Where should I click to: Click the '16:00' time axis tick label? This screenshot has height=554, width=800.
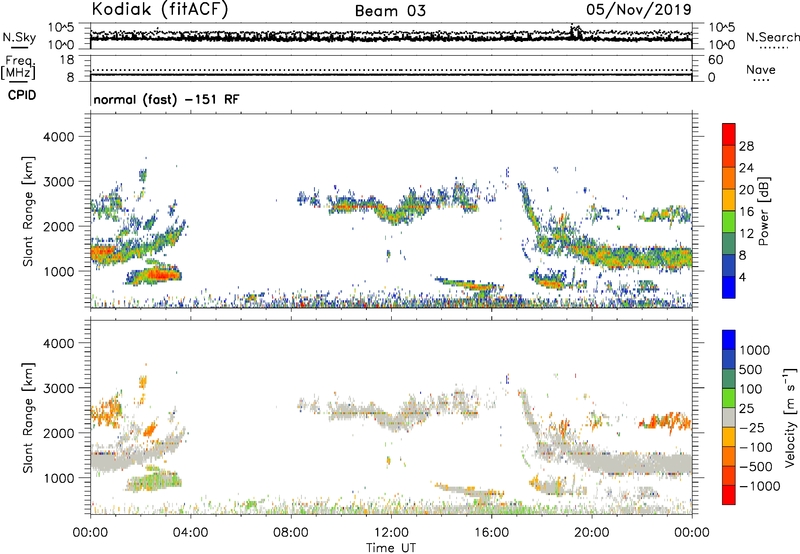491,533
